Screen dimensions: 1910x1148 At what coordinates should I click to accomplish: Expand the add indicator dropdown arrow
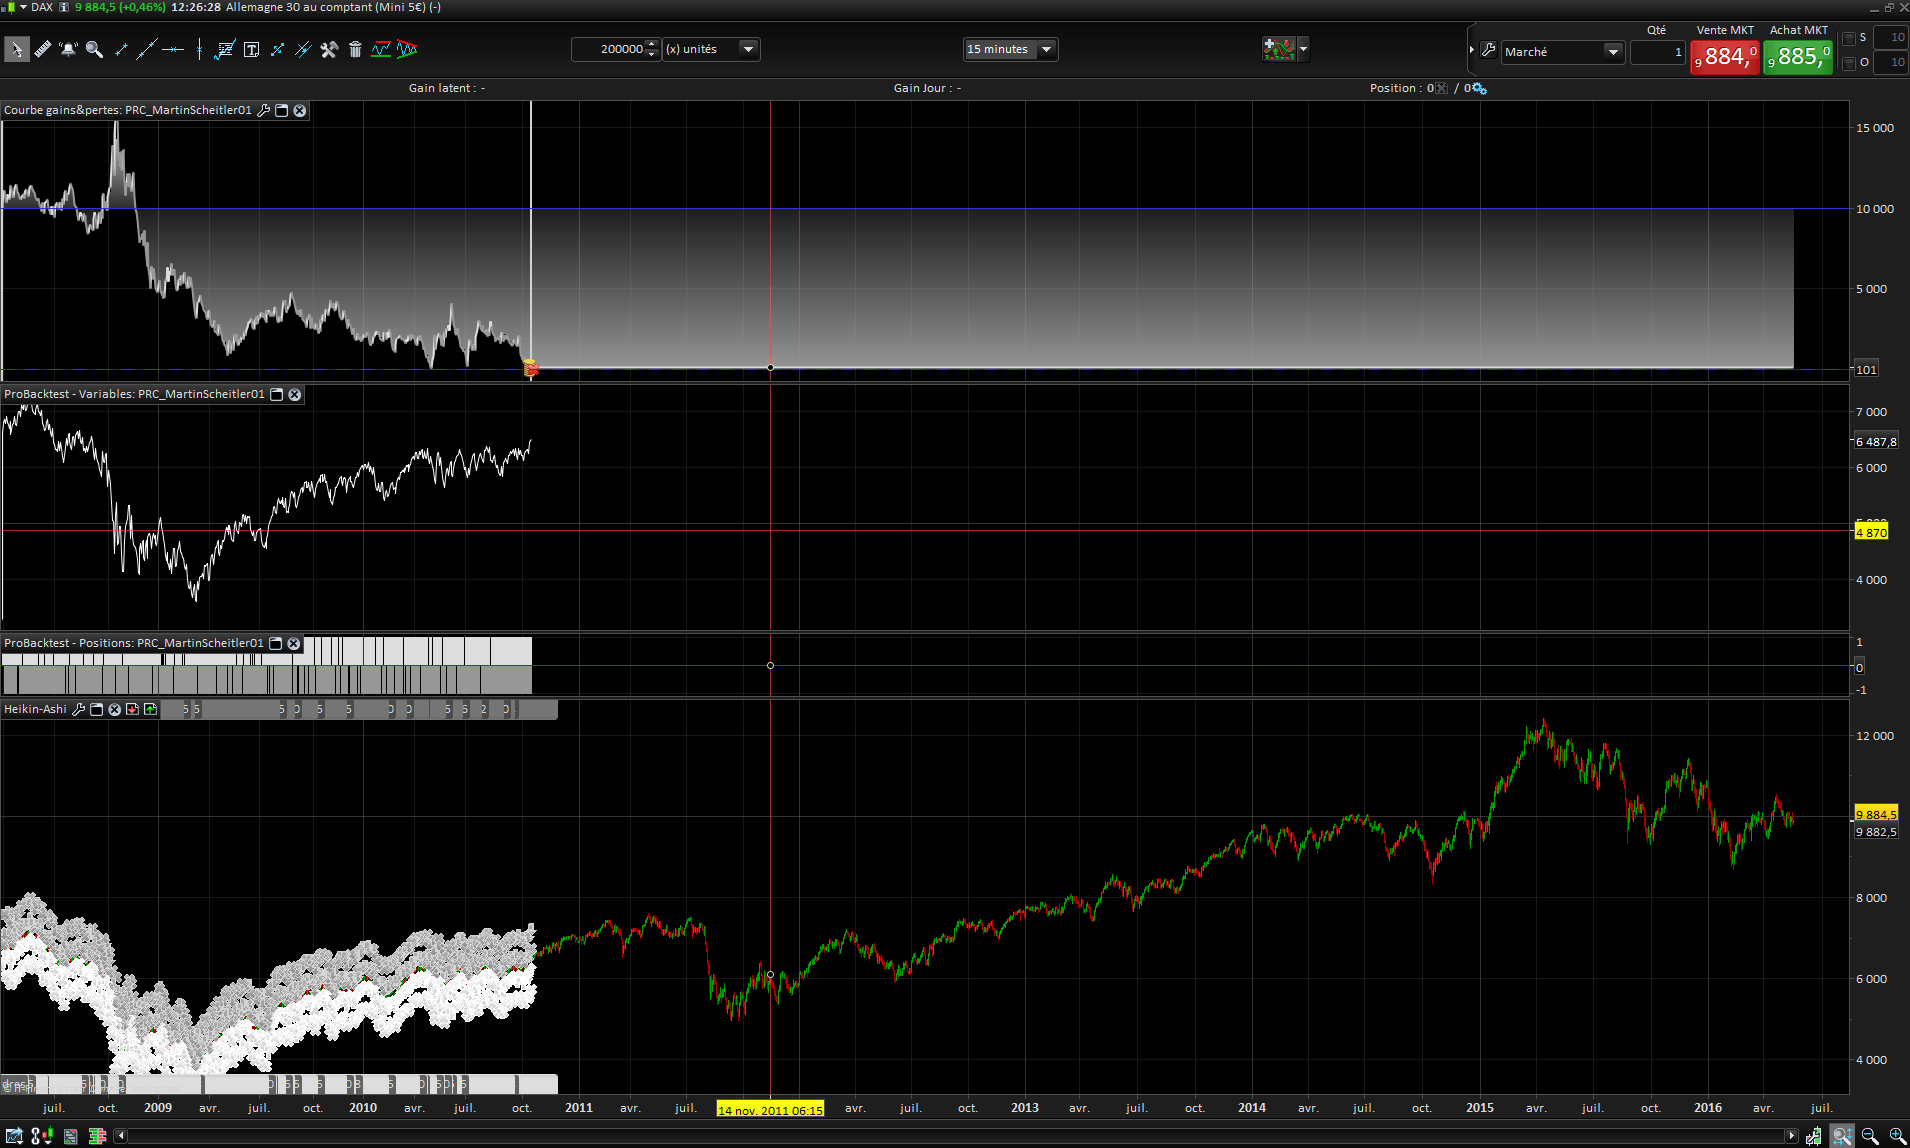[x=1303, y=49]
